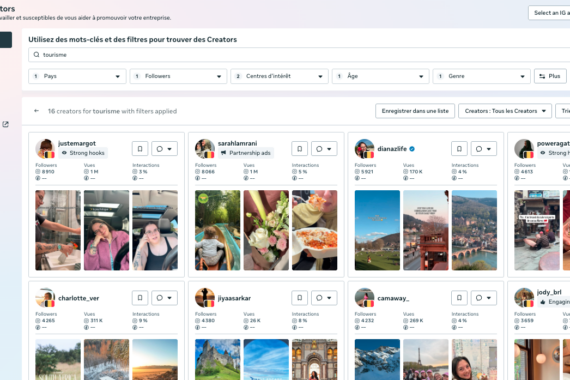Click the tourisme search field

point(299,55)
